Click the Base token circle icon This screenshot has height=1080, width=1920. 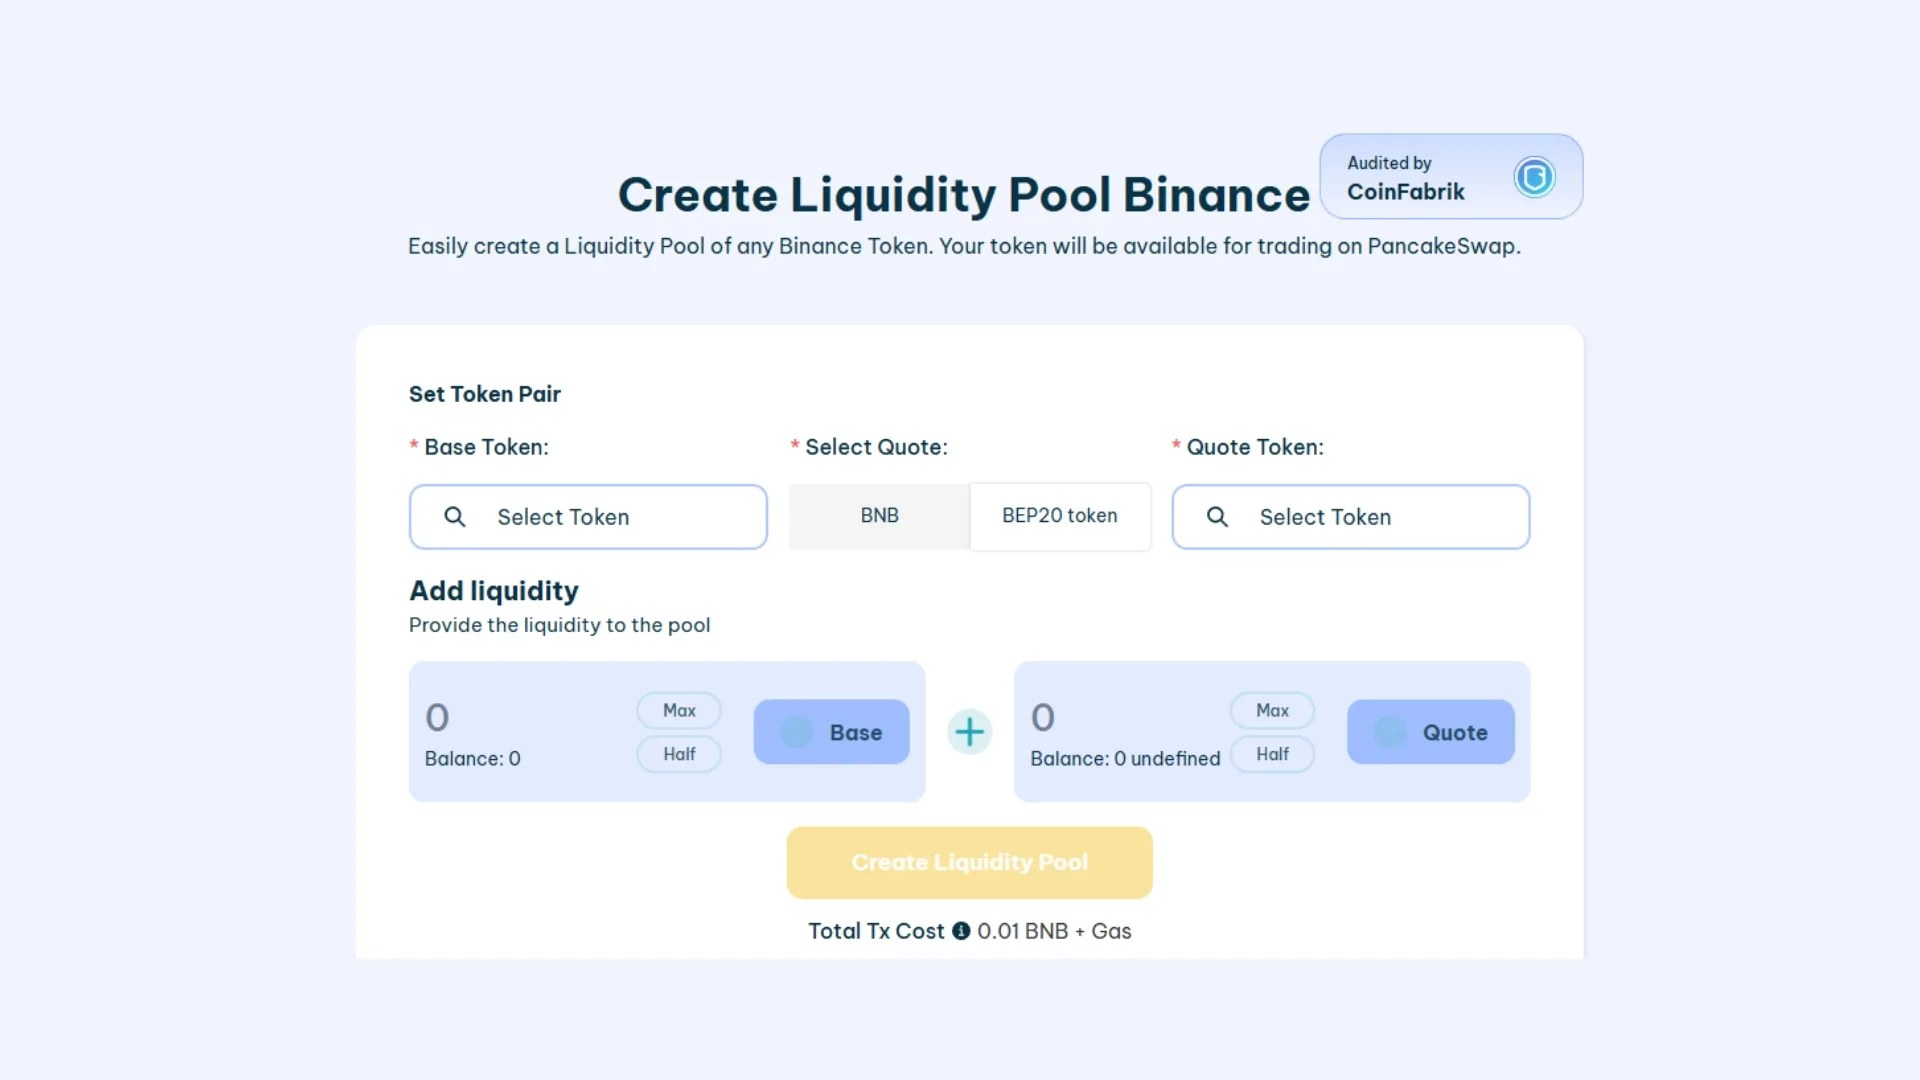point(796,732)
